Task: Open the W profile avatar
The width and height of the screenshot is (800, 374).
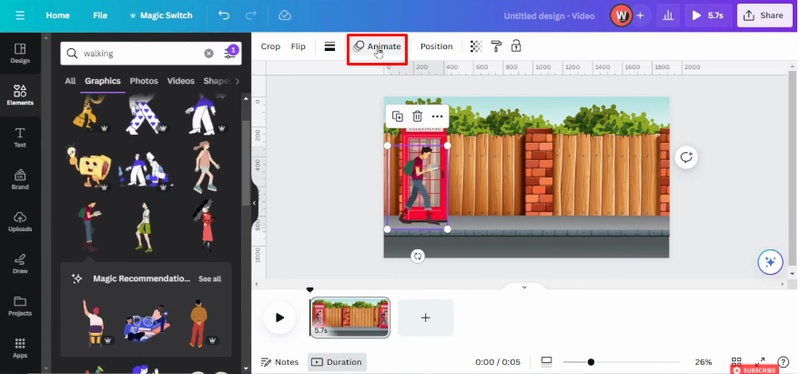Action: (621, 15)
